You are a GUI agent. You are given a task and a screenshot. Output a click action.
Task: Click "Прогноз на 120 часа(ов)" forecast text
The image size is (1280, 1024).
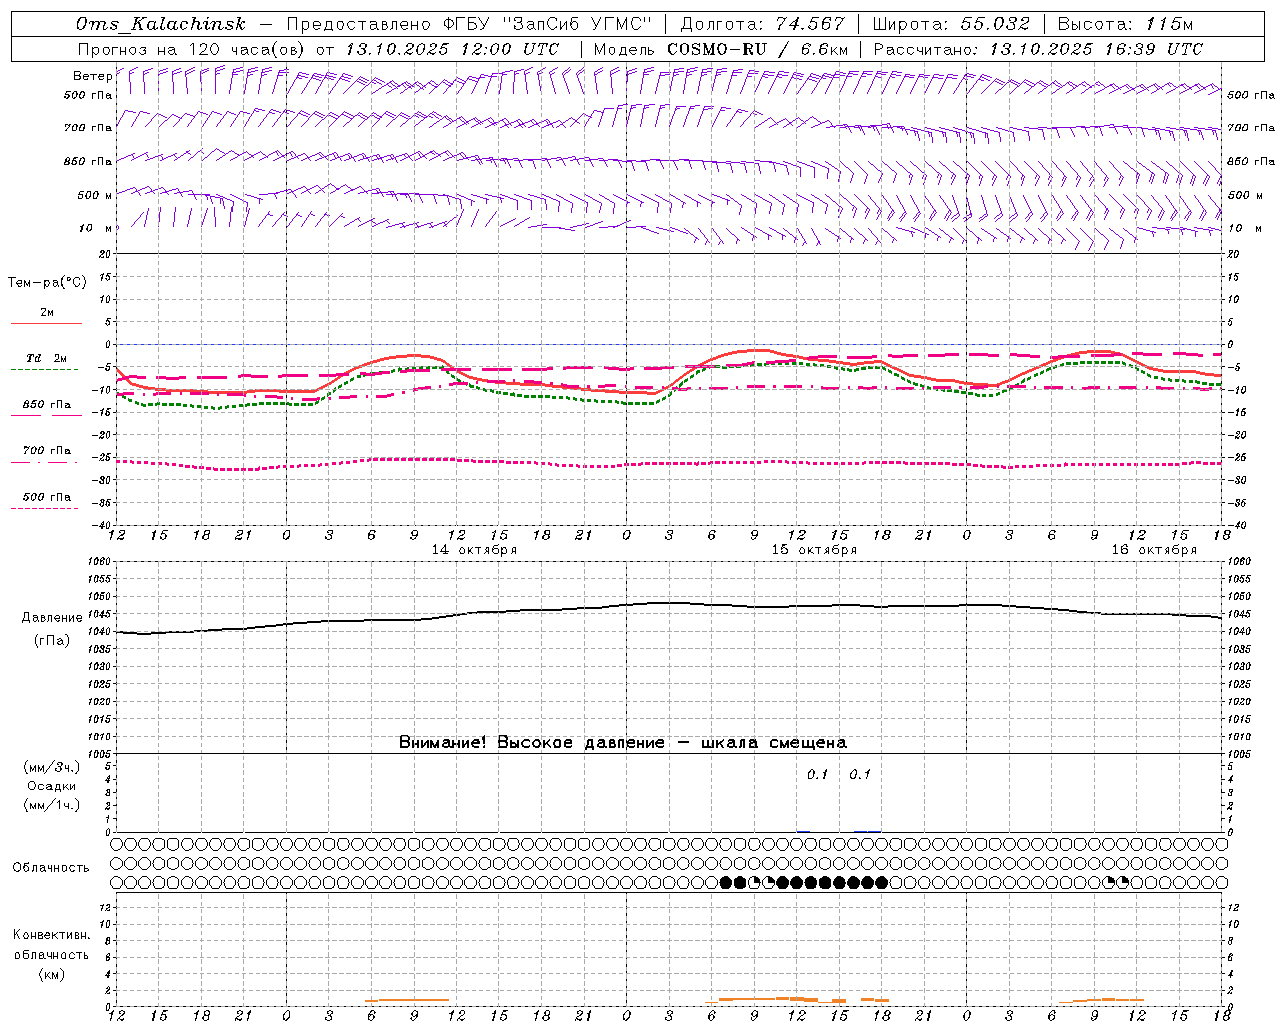pyautogui.click(x=192, y=49)
